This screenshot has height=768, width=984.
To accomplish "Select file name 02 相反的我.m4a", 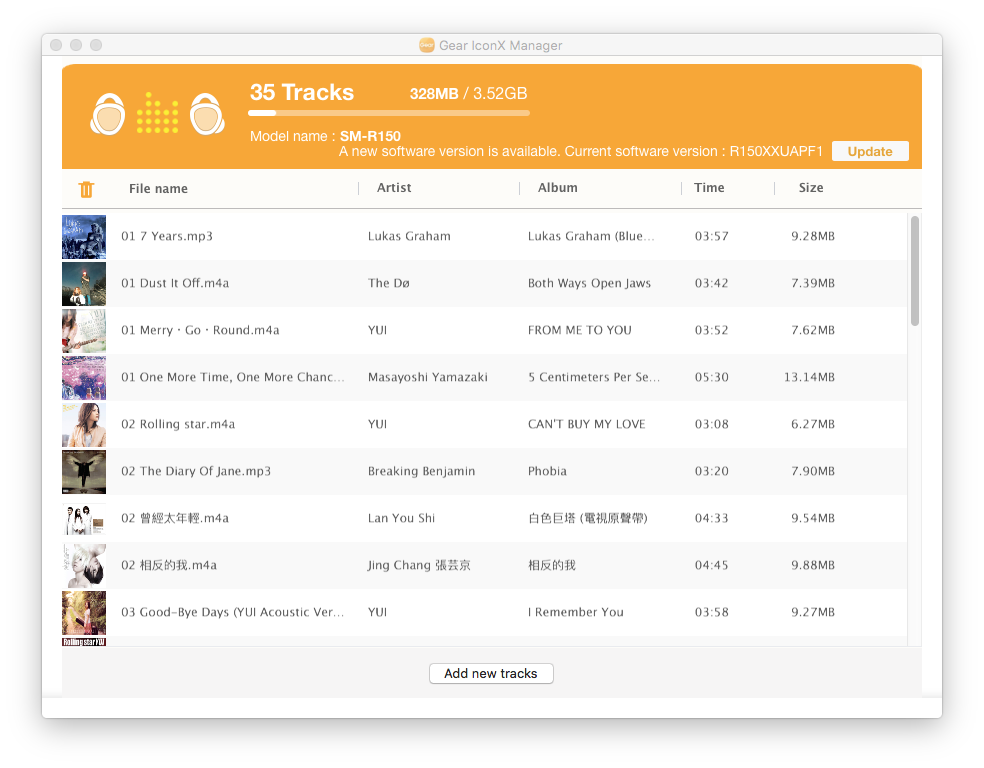I will pyautogui.click(x=169, y=565).
